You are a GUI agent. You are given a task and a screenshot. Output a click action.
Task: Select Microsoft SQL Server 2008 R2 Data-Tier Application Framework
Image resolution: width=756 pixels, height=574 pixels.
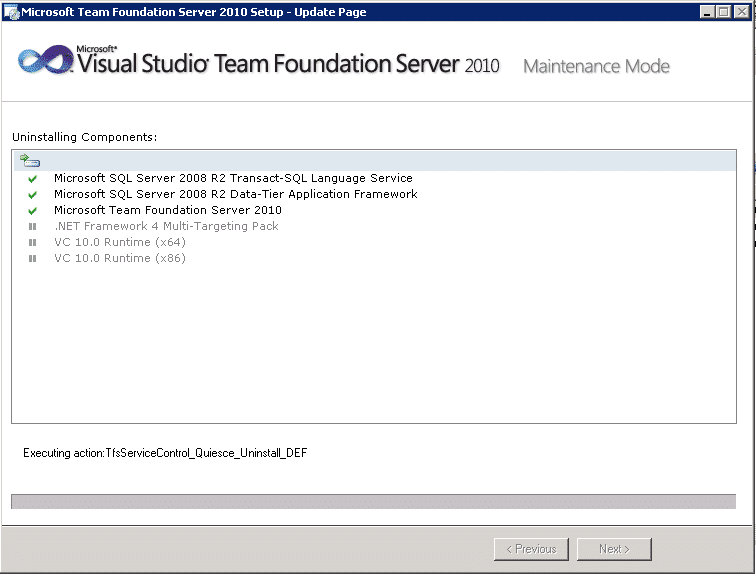(x=236, y=194)
